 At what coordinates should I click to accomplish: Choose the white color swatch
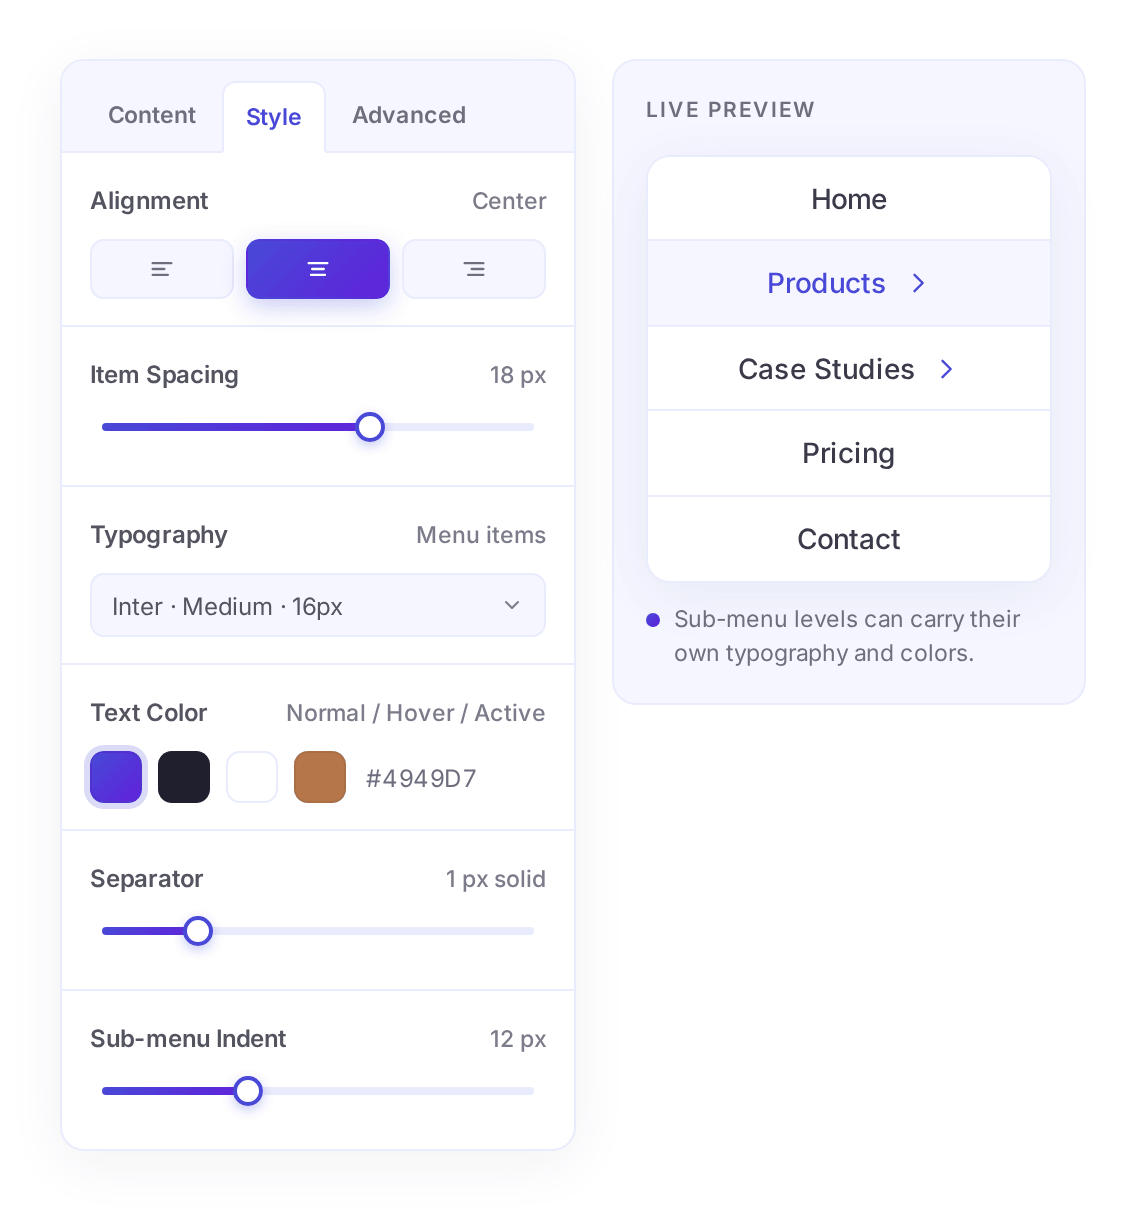[x=252, y=777]
